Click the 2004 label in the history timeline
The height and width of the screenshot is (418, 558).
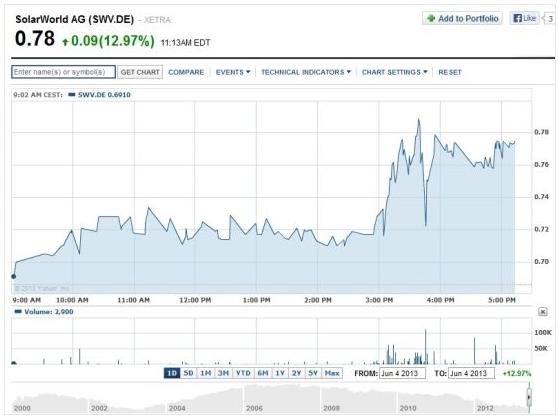point(177,408)
